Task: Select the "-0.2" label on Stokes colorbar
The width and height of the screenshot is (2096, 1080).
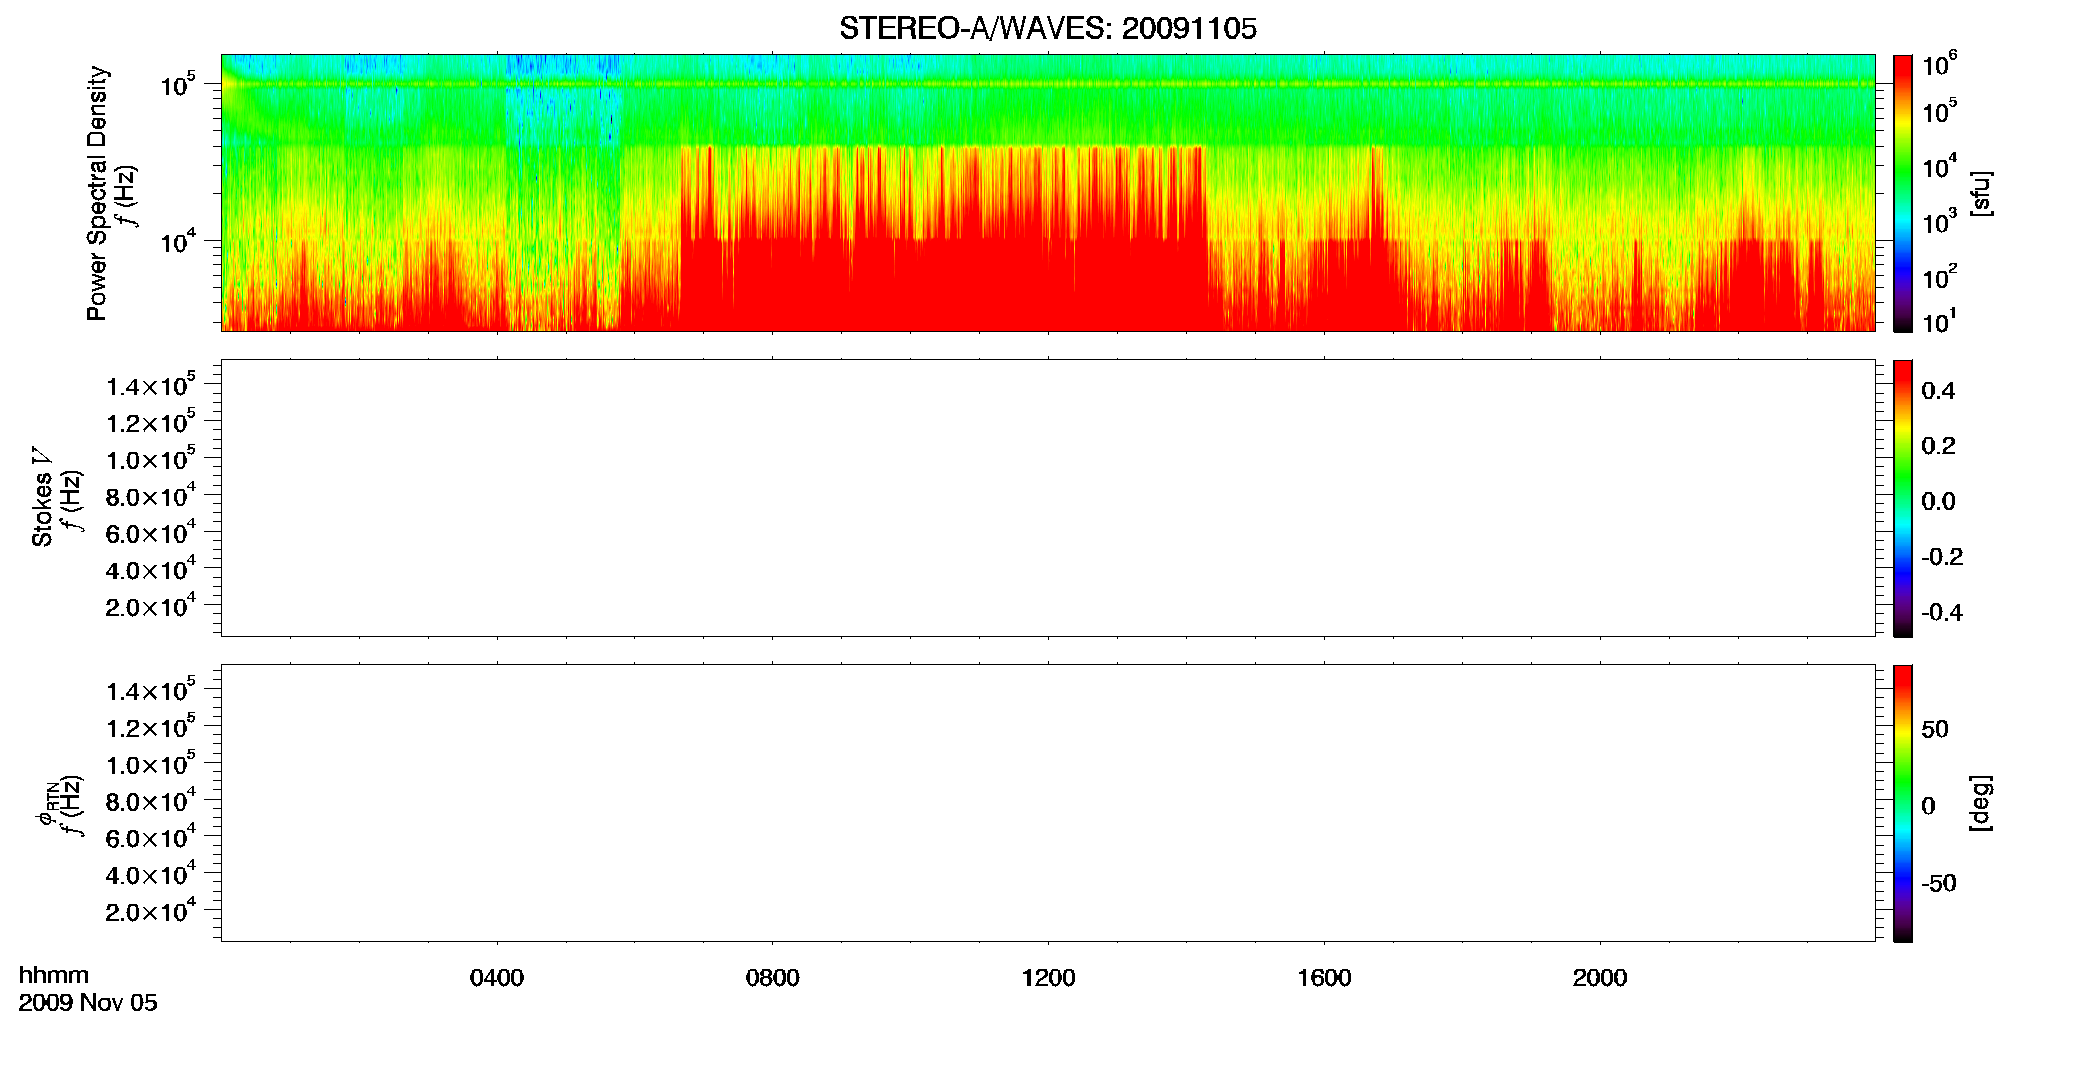Action: 1942,556
